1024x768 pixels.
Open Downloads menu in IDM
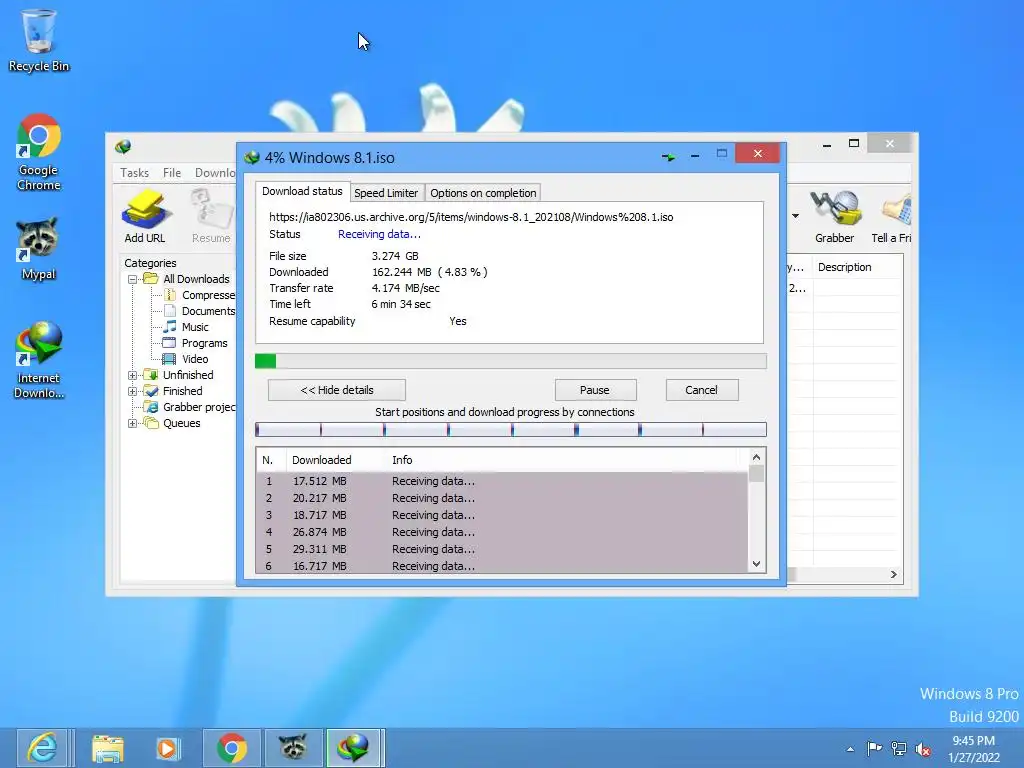214,172
